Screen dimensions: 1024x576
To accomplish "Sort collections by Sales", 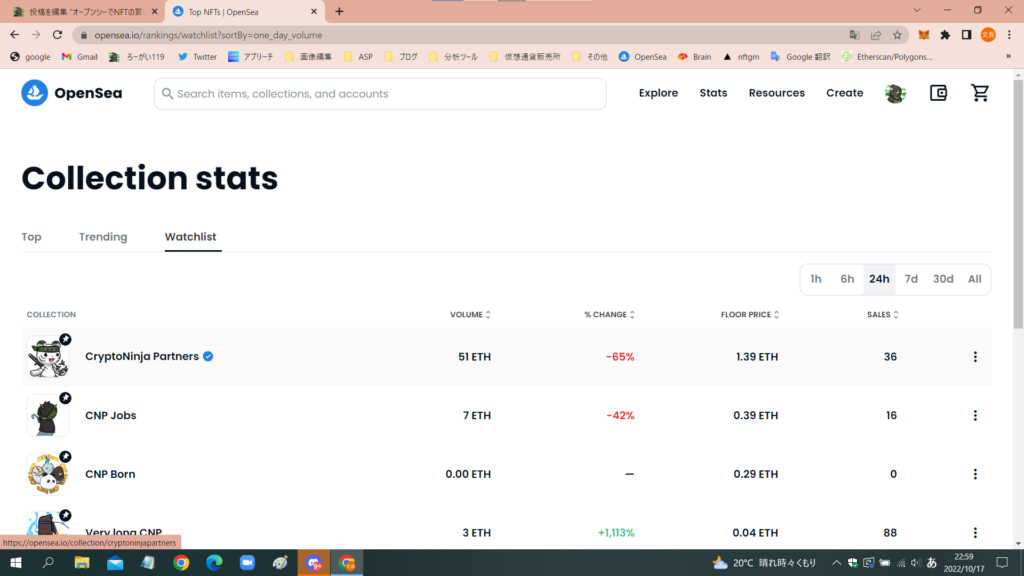I will coord(882,315).
